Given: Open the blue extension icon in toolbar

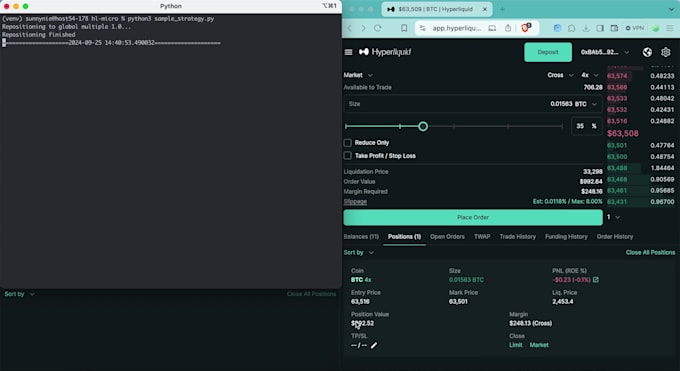Looking at the screenshot, I should point(557,28).
